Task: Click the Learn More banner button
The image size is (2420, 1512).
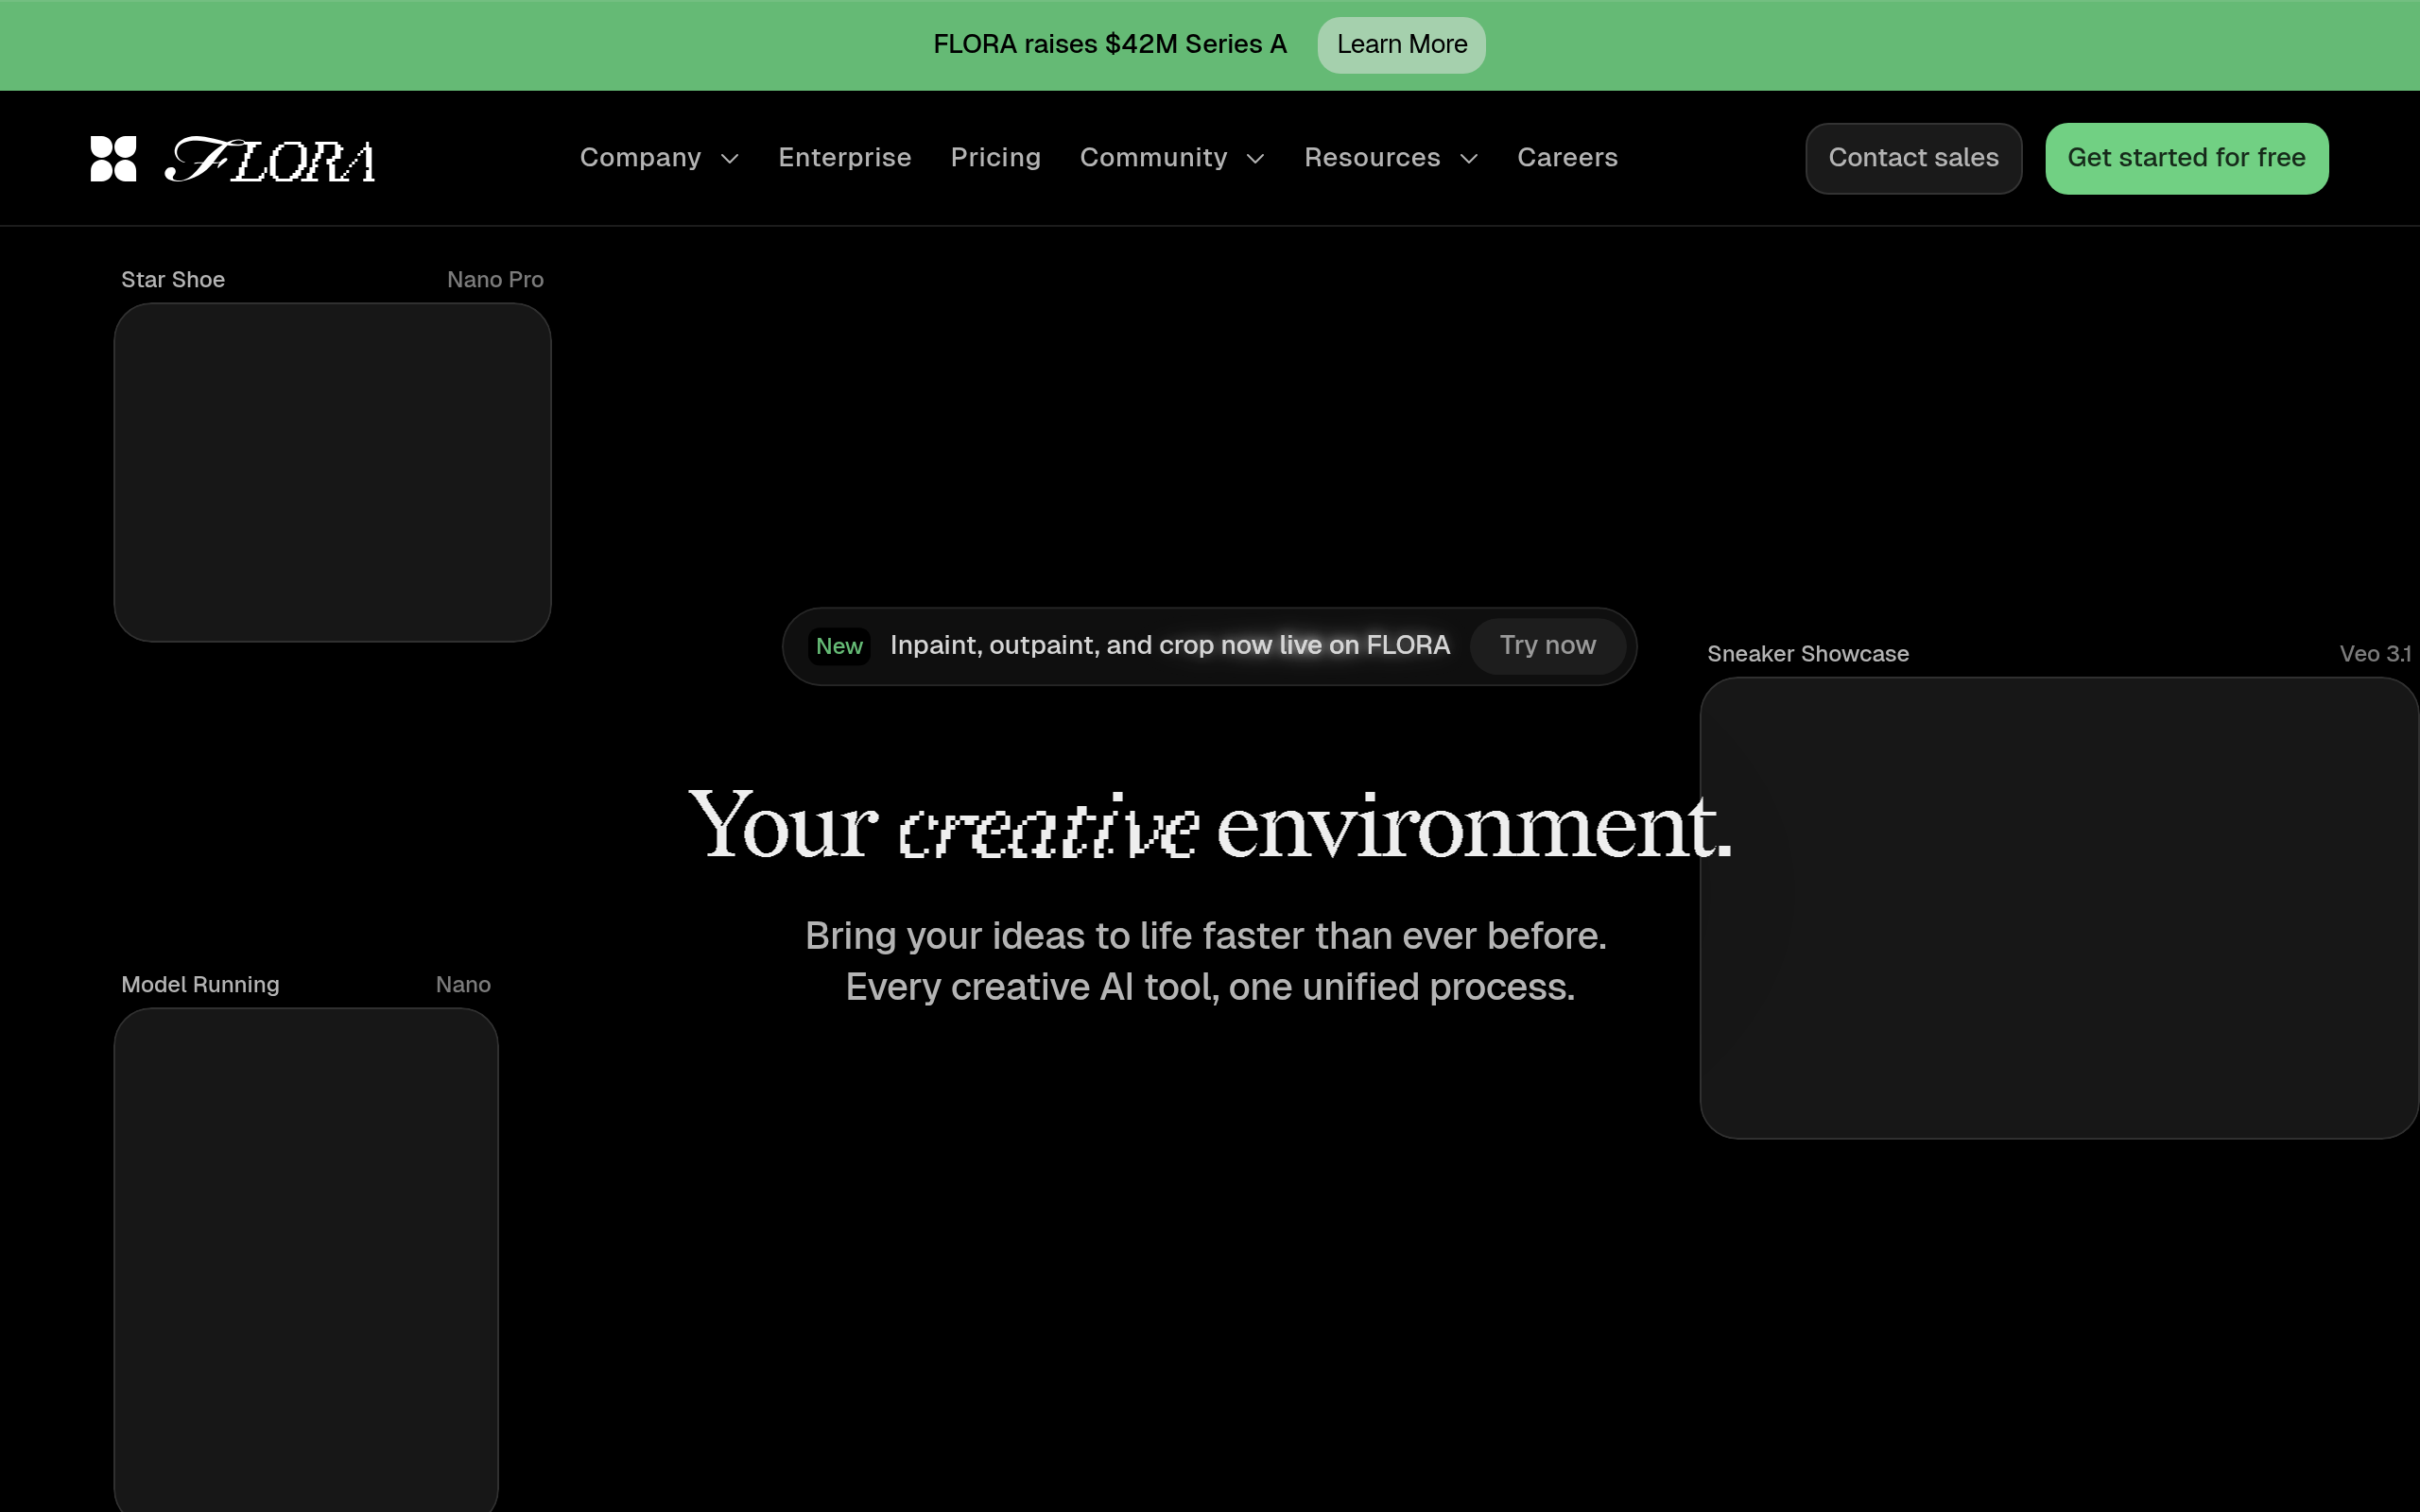Action: point(1401,45)
